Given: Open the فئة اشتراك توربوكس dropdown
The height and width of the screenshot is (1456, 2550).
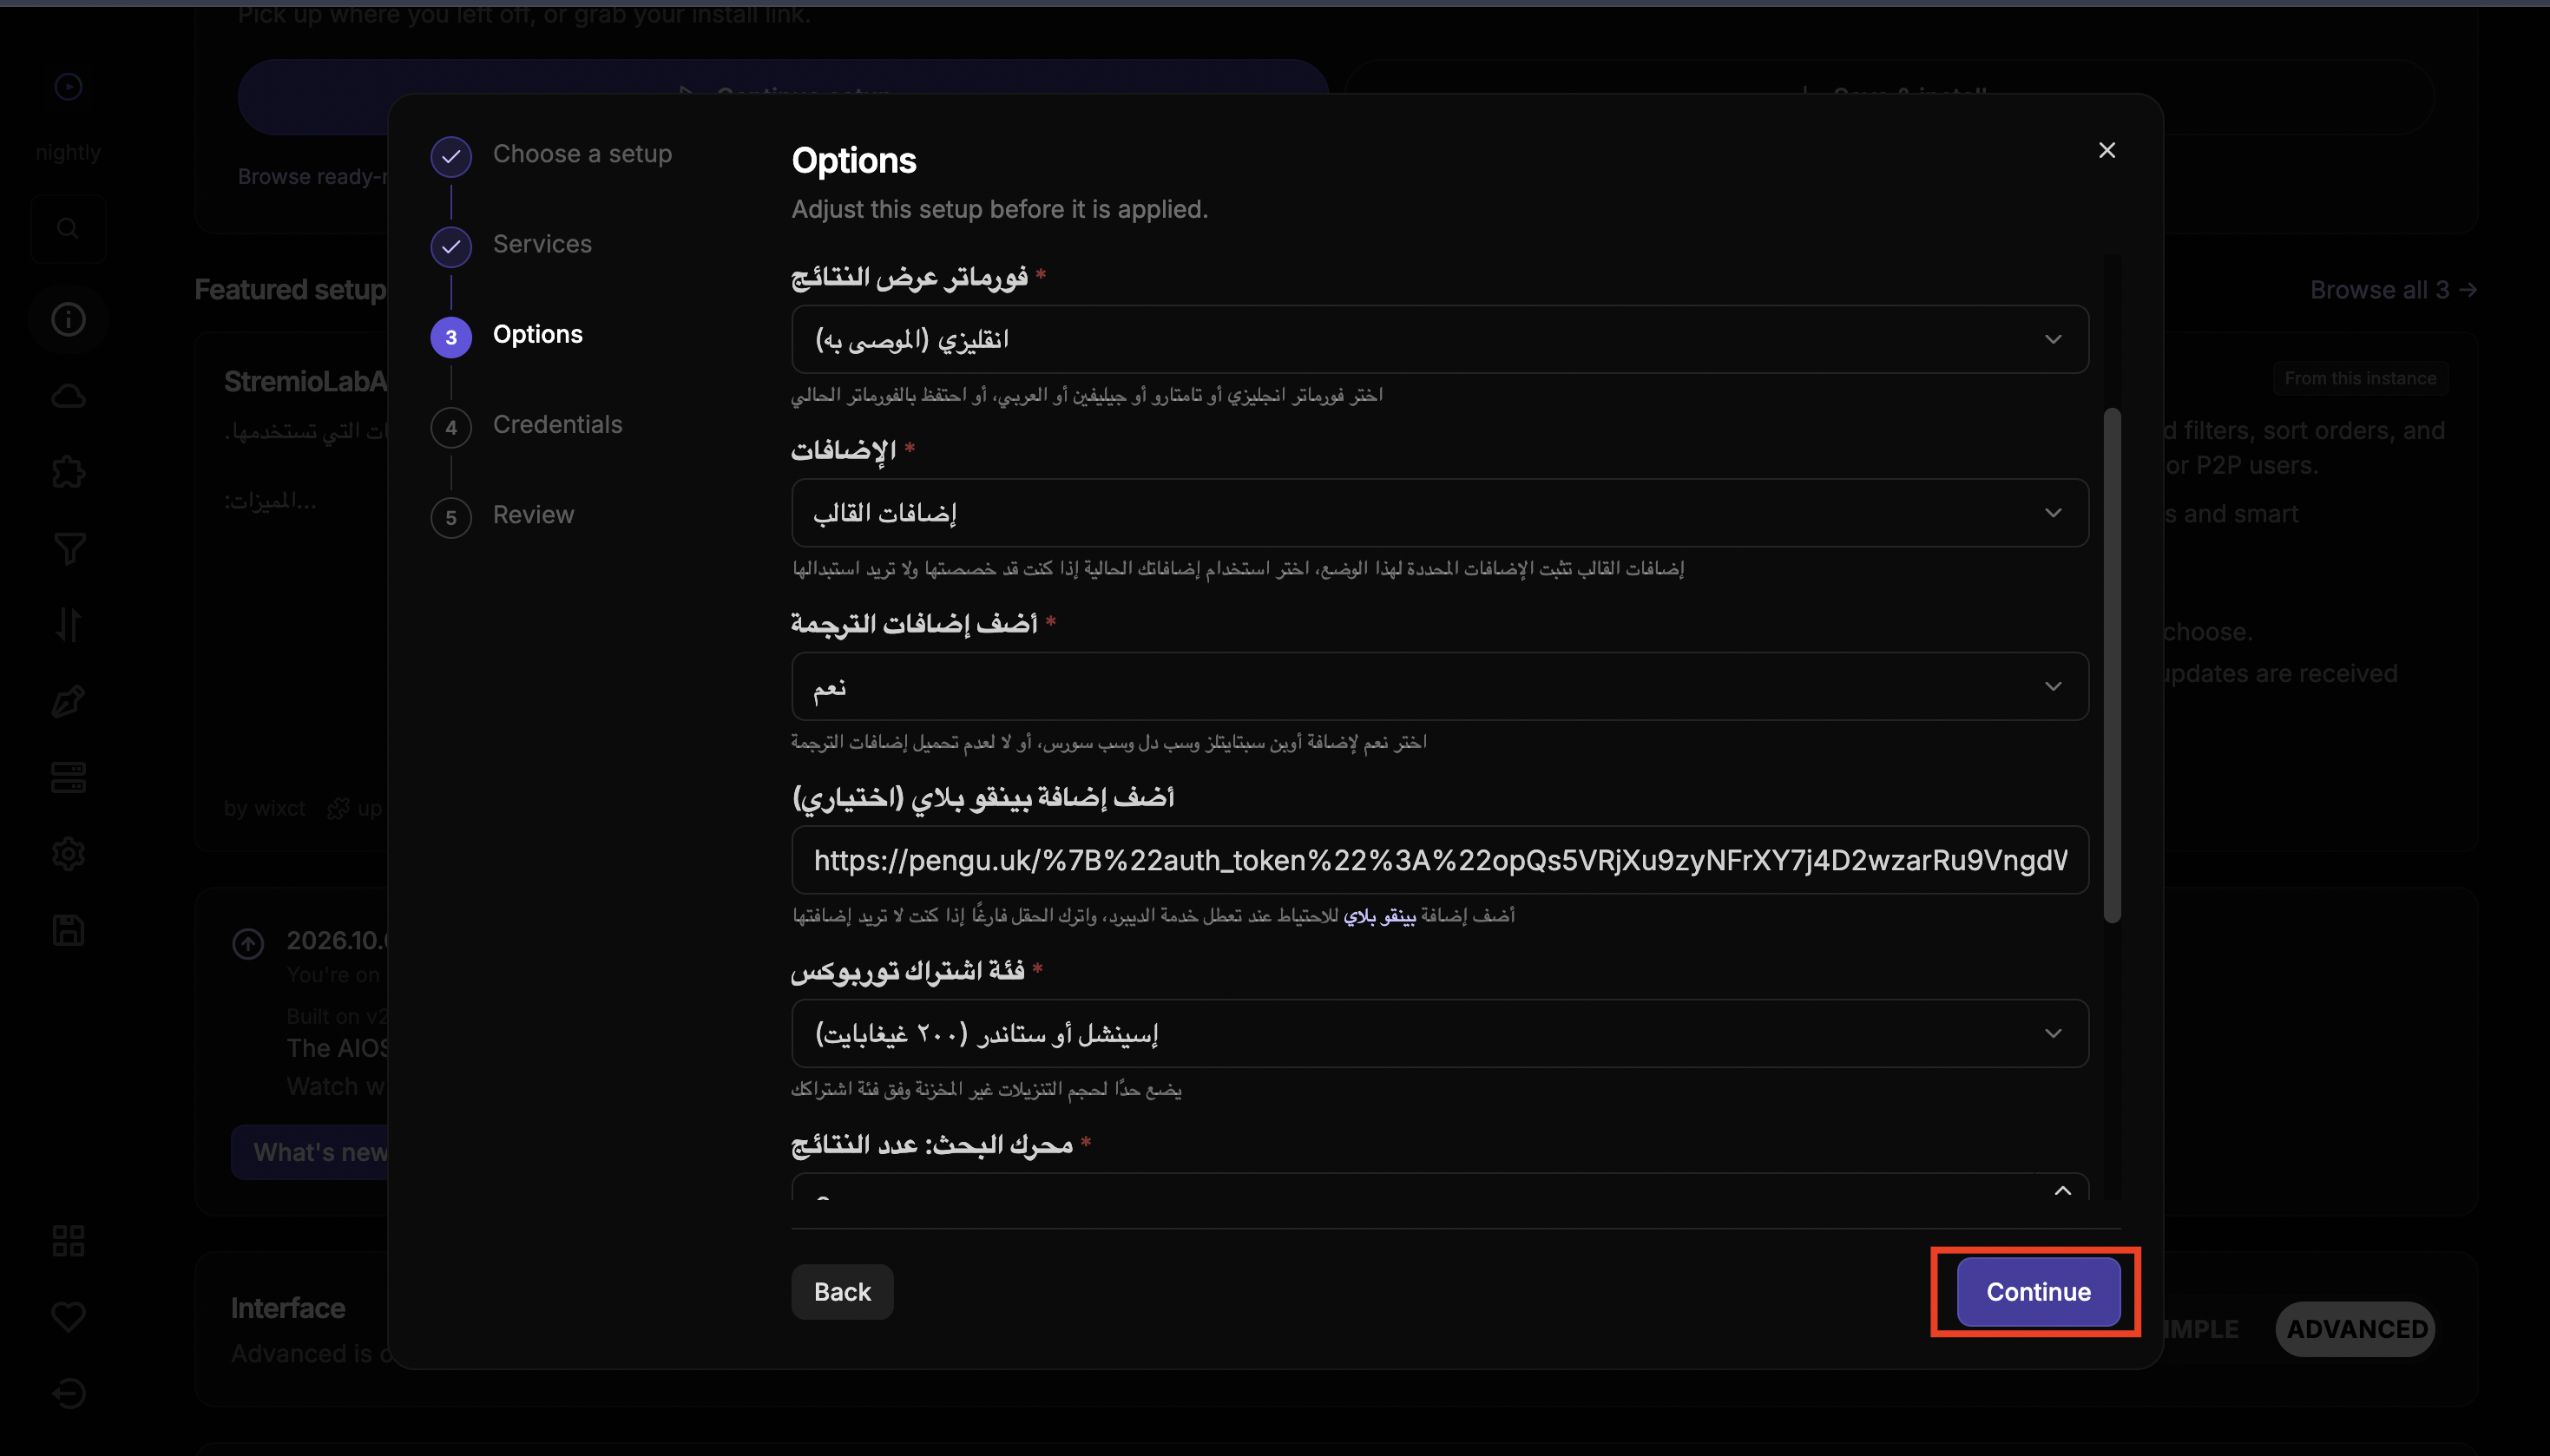Looking at the screenshot, I should [x=1439, y=1033].
